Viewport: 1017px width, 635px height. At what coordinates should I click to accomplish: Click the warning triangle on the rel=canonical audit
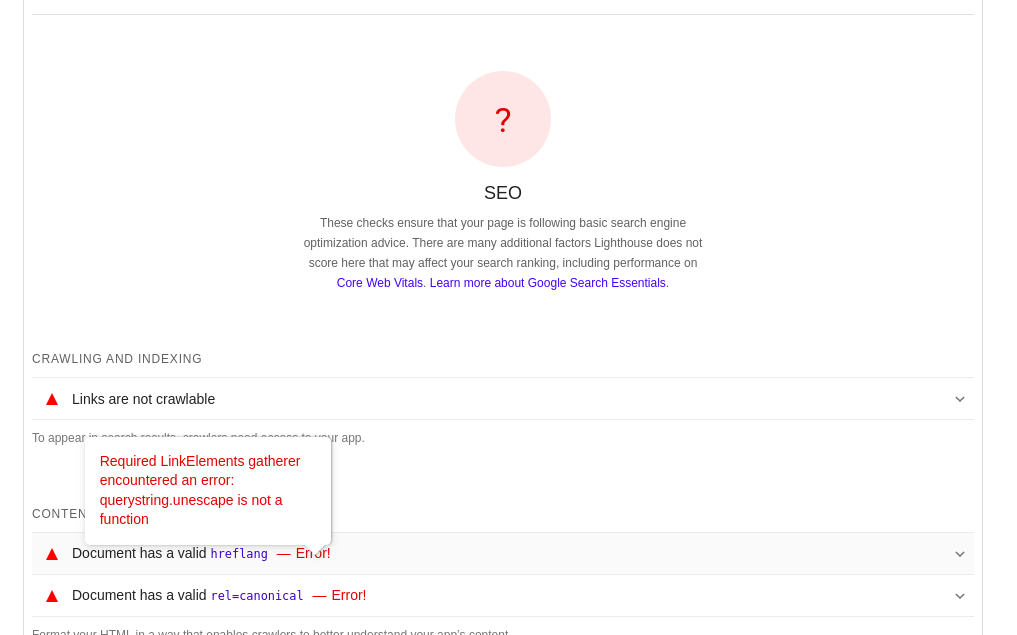coord(51,595)
